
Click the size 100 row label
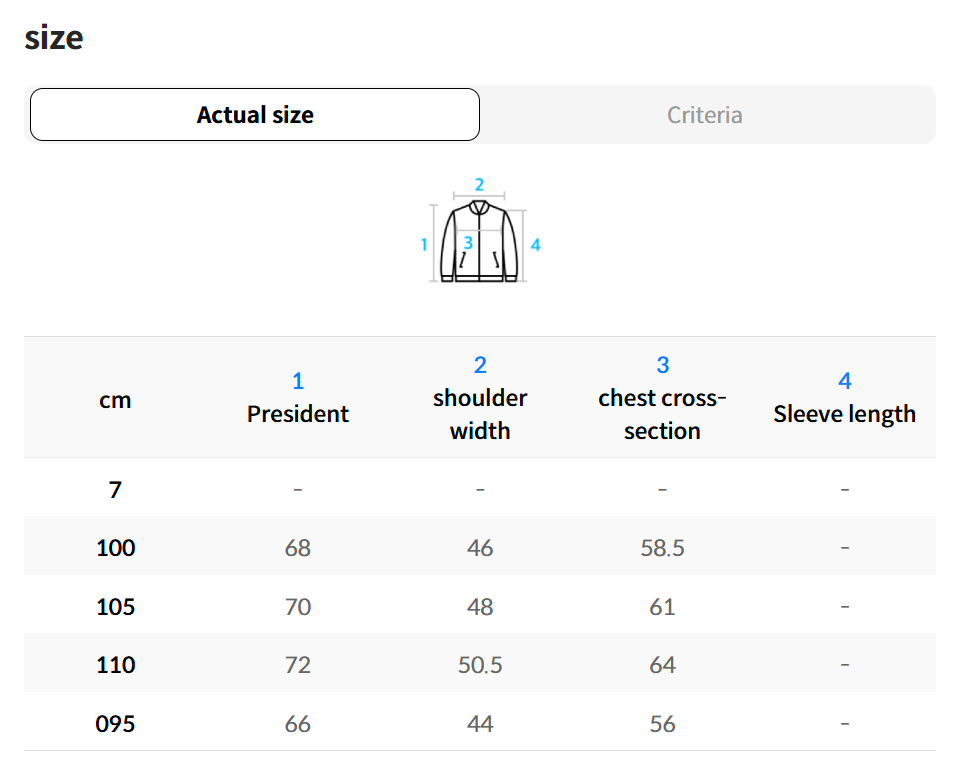point(115,548)
